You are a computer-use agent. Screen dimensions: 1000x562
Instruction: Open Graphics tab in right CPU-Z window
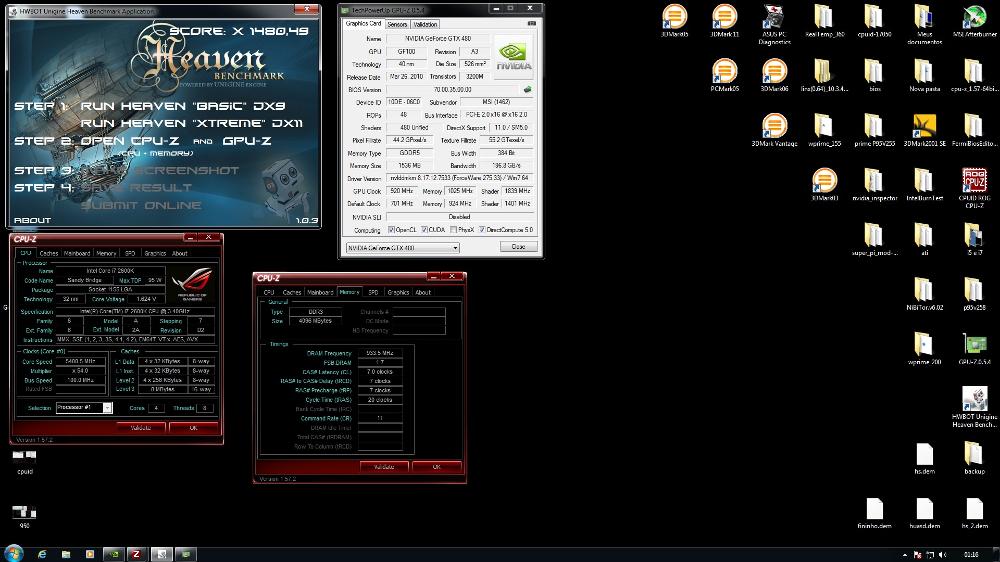[398, 292]
